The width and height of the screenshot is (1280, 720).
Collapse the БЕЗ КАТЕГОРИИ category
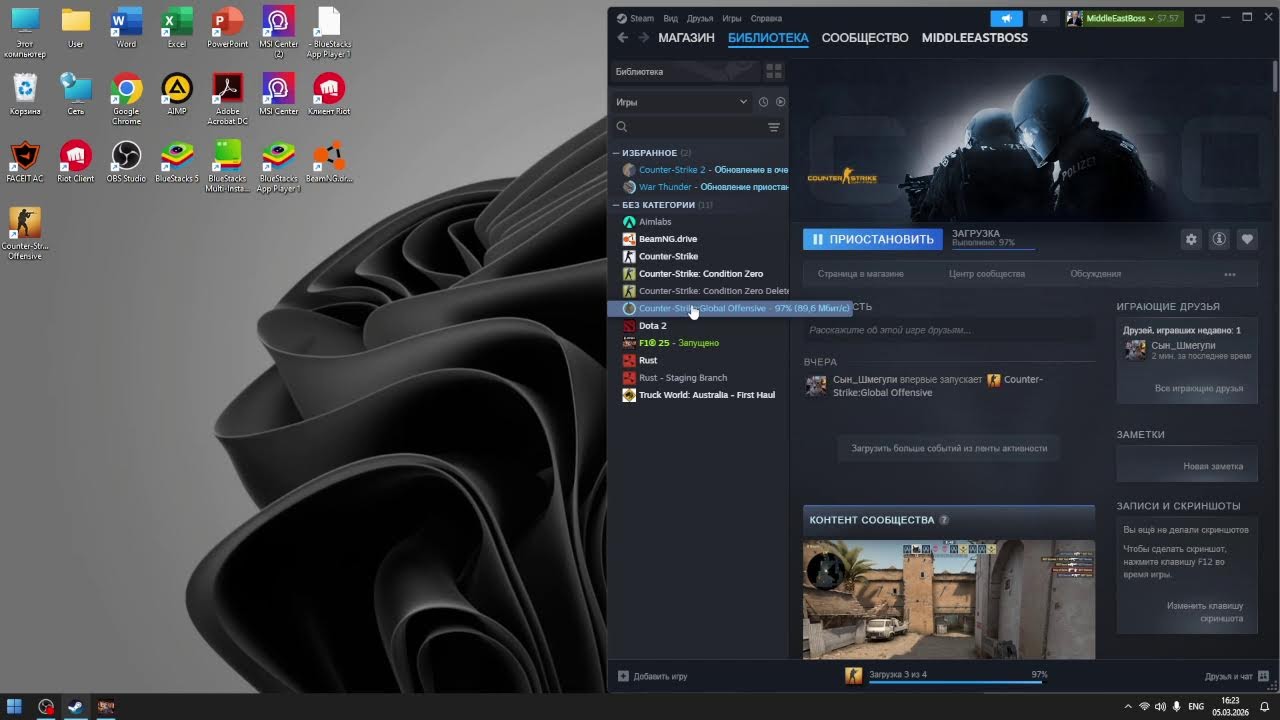pyautogui.click(x=616, y=205)
